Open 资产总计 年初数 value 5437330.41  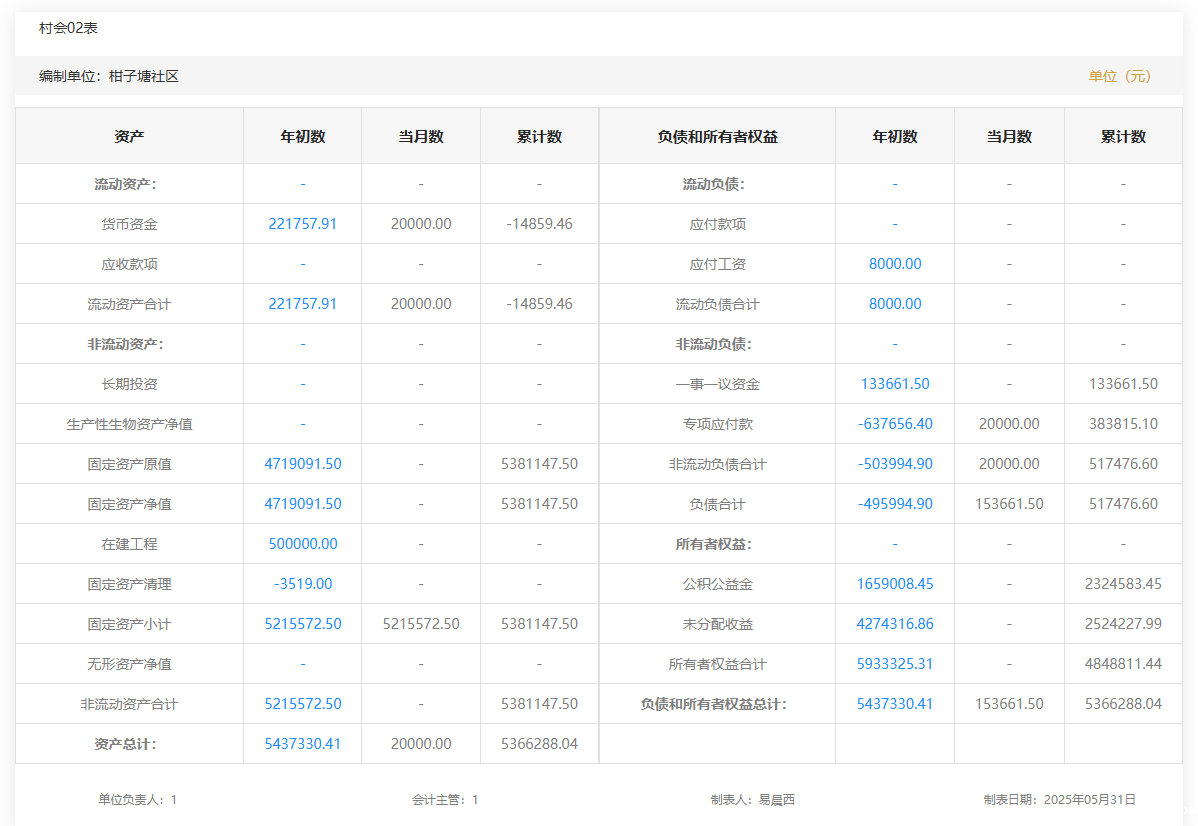(302, 744)
